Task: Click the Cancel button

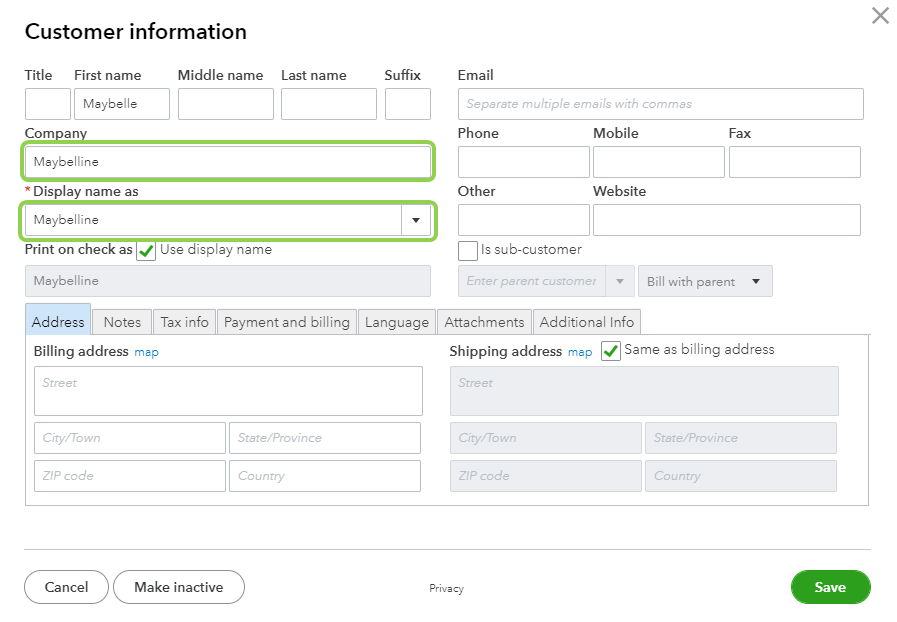Action: tap(66, 587)
